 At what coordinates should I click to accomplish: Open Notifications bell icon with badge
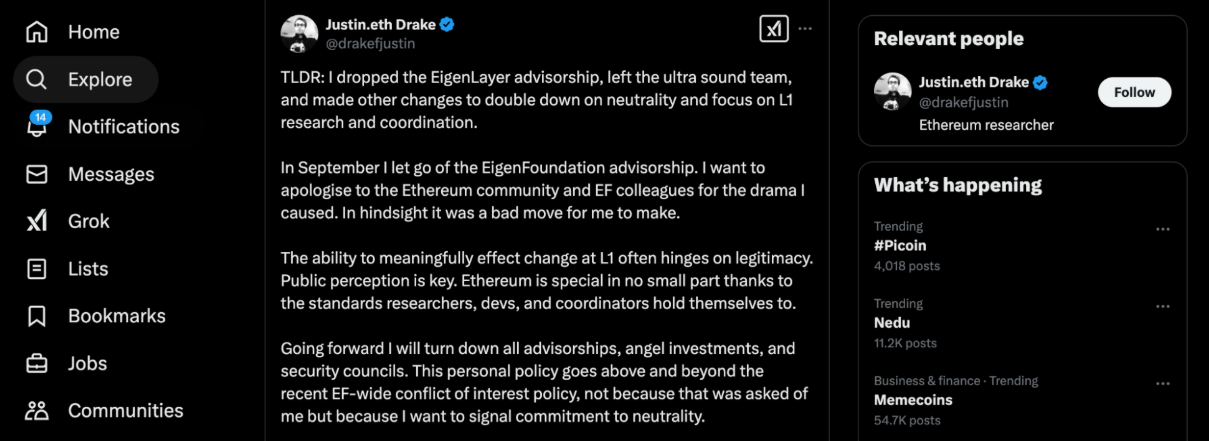(37, 127)
